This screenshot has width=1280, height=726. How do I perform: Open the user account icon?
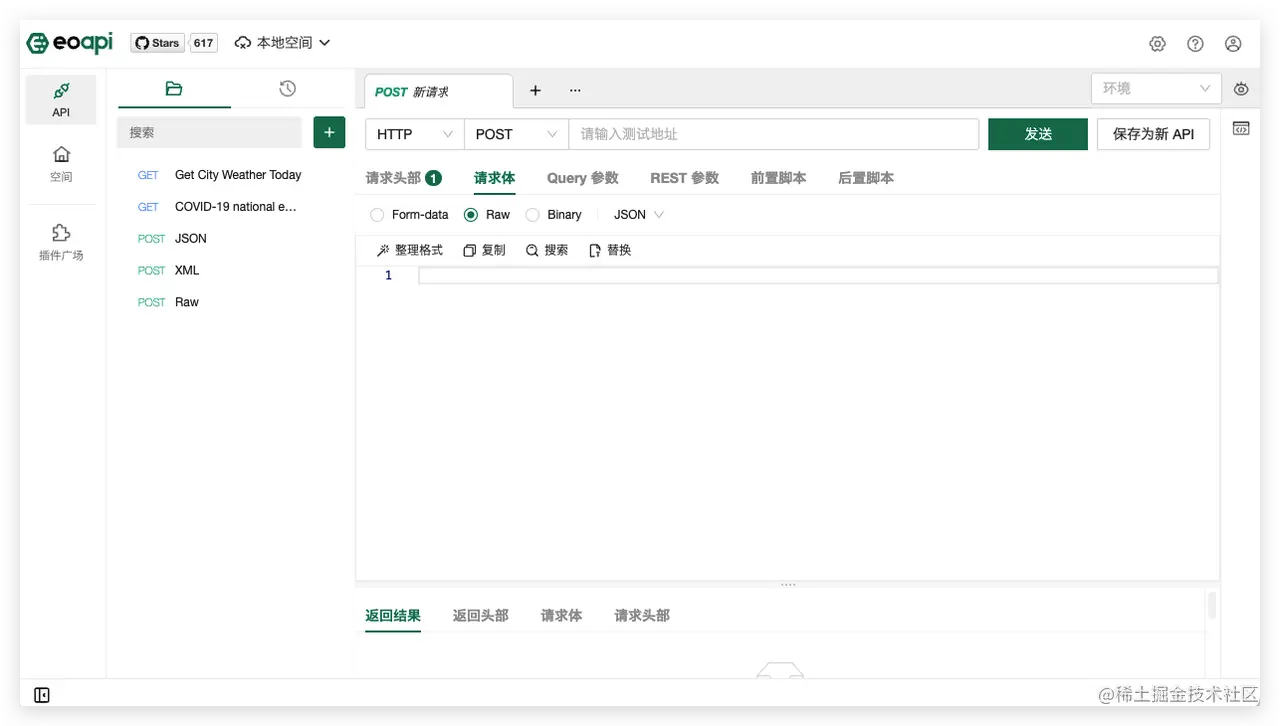click(x=1233, y=44)
